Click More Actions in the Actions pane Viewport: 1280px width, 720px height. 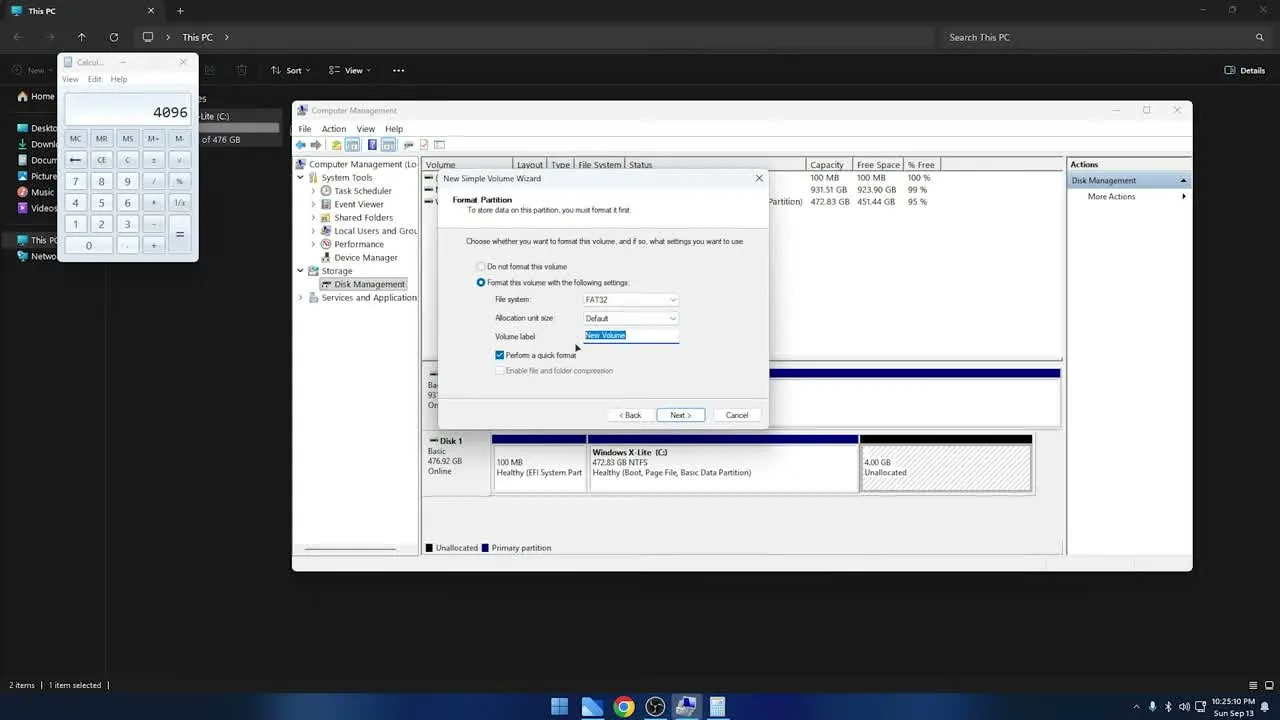pyautogui.click(x=1111, y=197)
